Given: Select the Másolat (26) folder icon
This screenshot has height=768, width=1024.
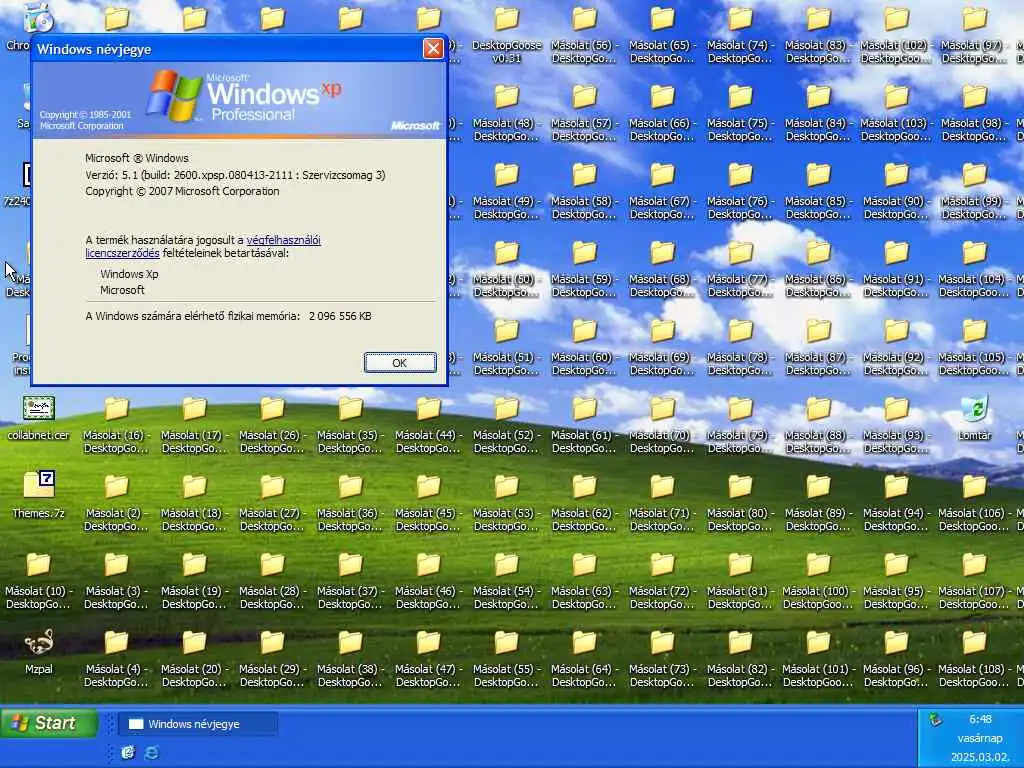Looking at the screenshot, I should 272,409.
